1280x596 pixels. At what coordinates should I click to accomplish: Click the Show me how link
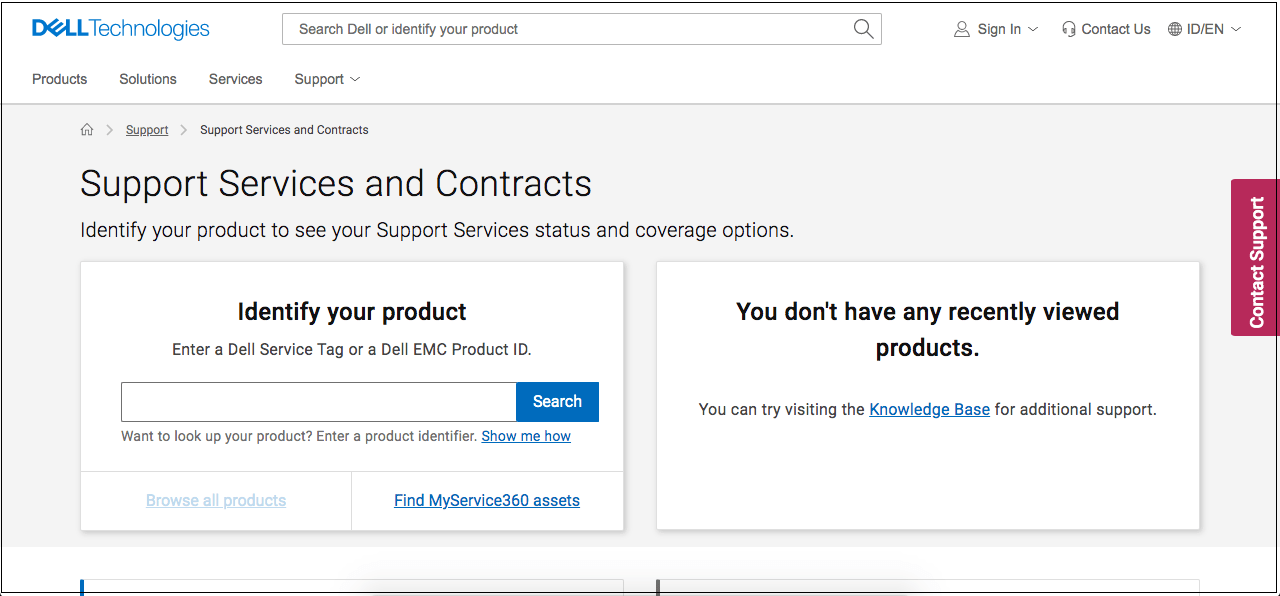coord(526,436)
